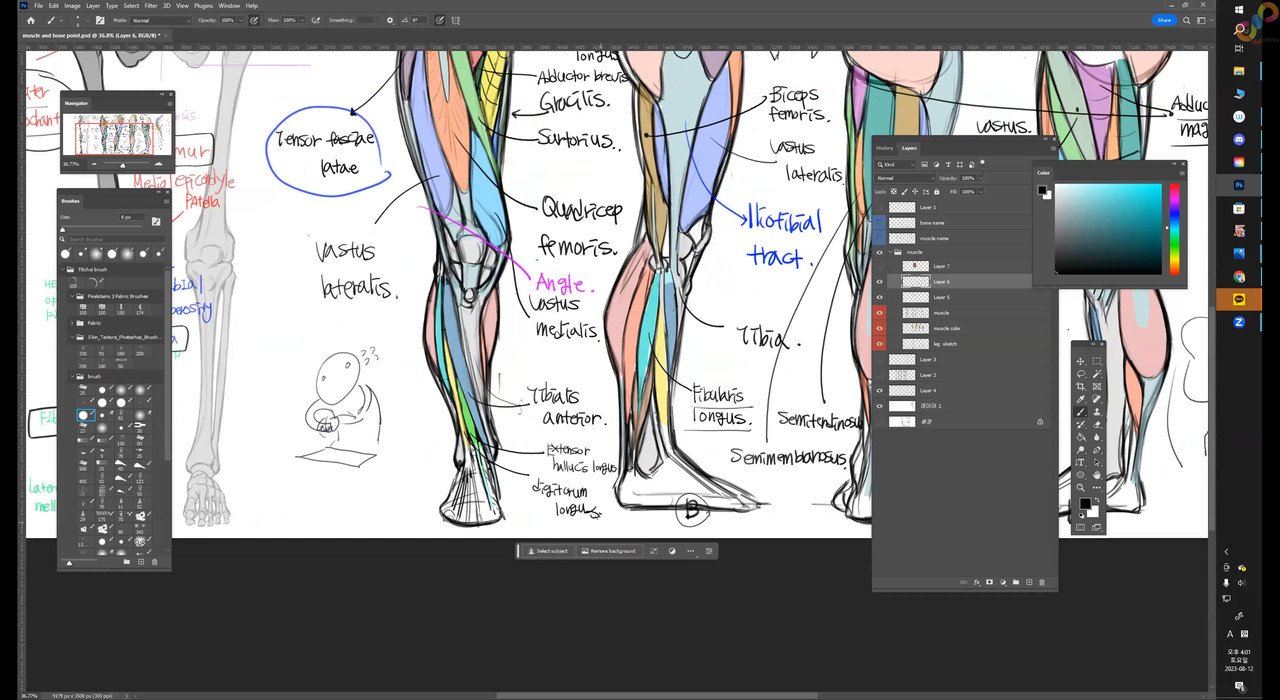Open the File menu
Viewport: 1280px width, 700px height.
38,5
